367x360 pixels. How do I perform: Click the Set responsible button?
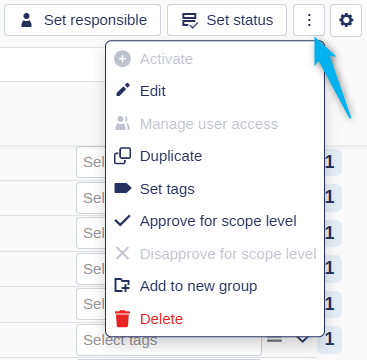(82, 20)
